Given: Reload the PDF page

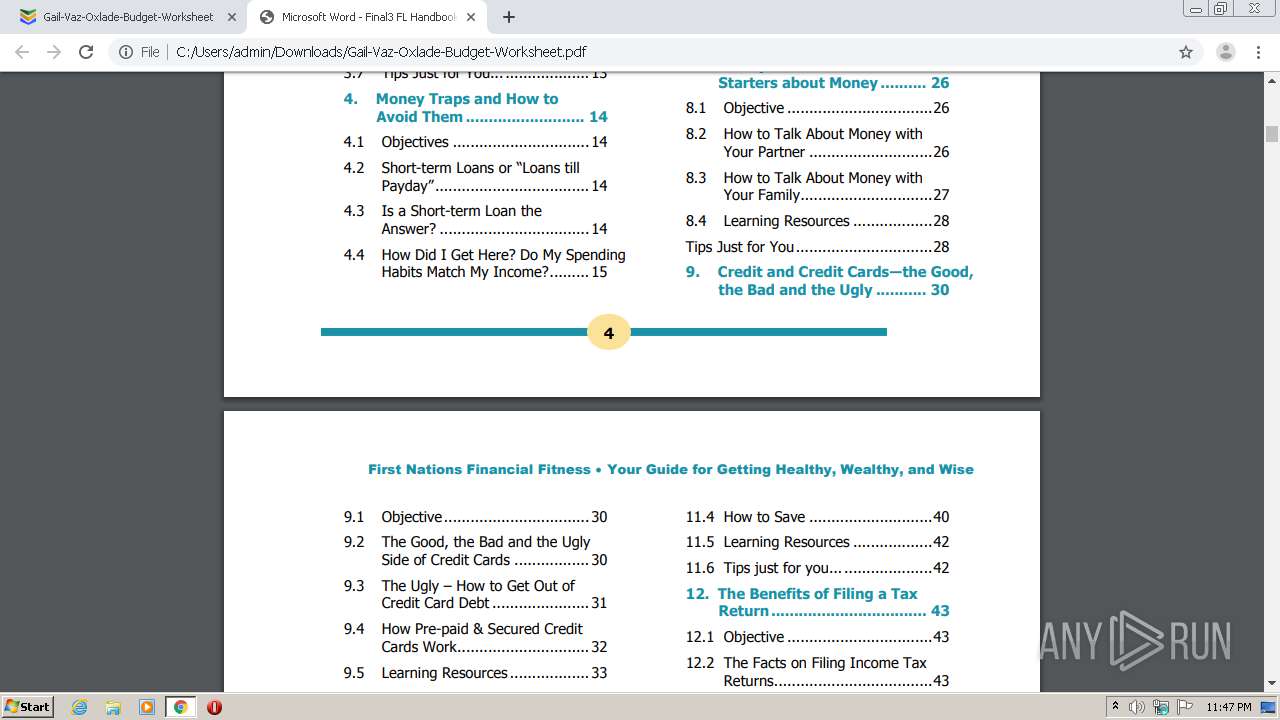Looking at the screenshot, I should pos(86,52).
